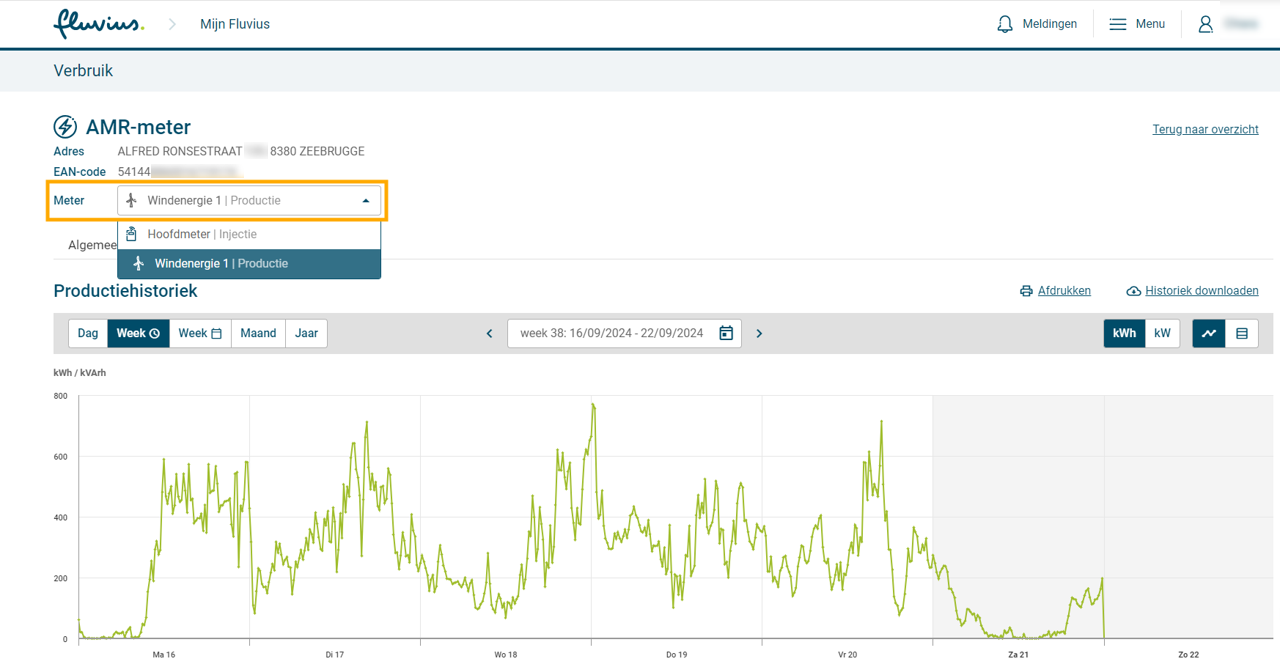Toggle units to kWh
1280x667 pixels.
click(x=1124, y=333)
